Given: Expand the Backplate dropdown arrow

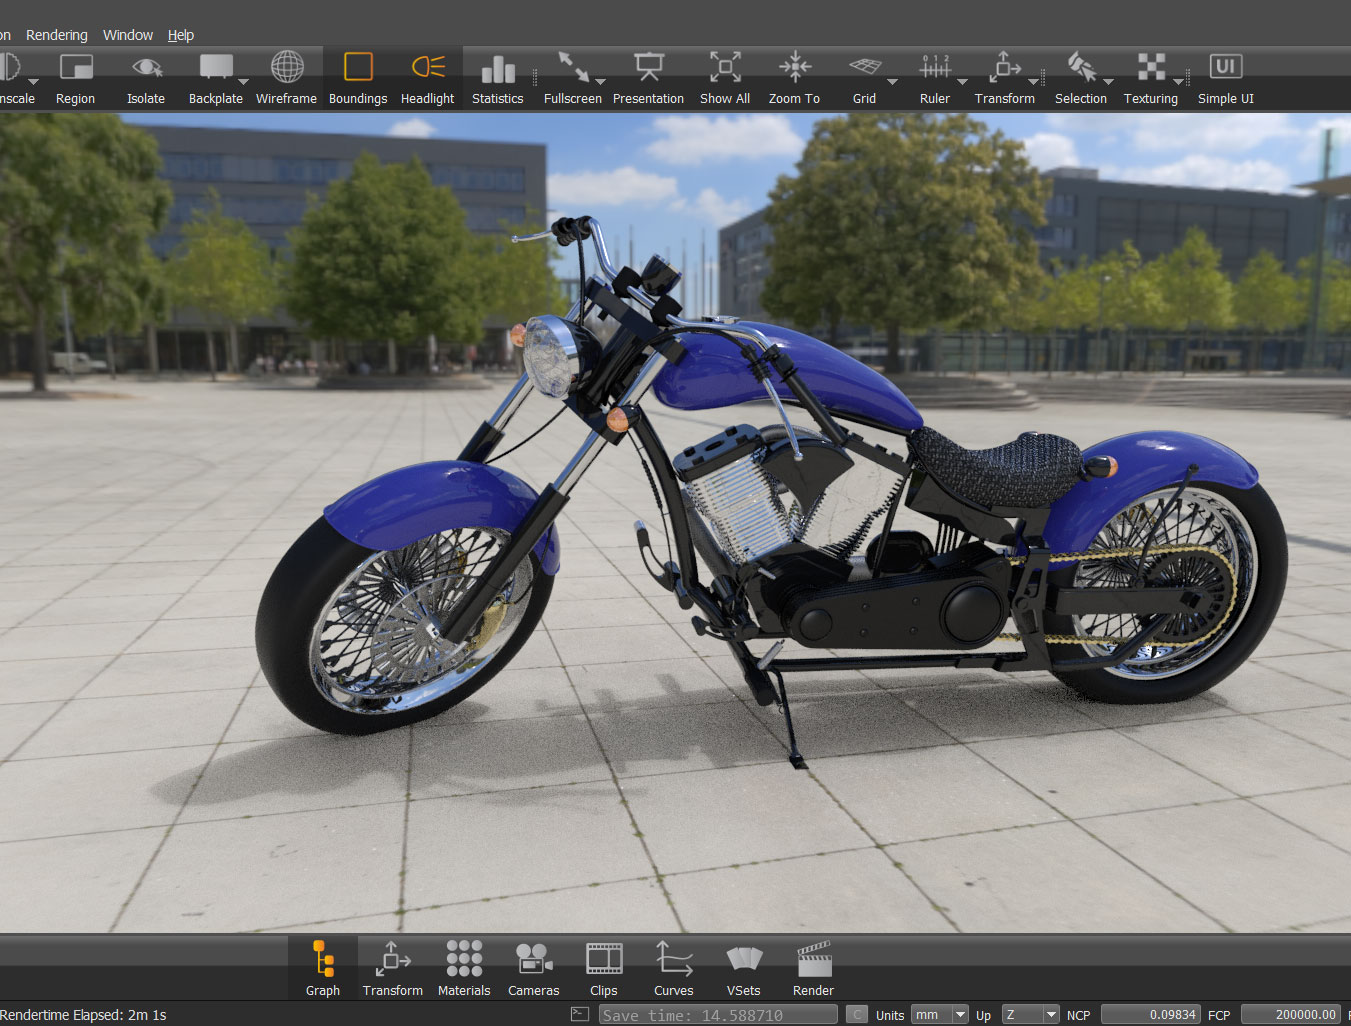Looking at the screenshot, I should coord(243,82).
